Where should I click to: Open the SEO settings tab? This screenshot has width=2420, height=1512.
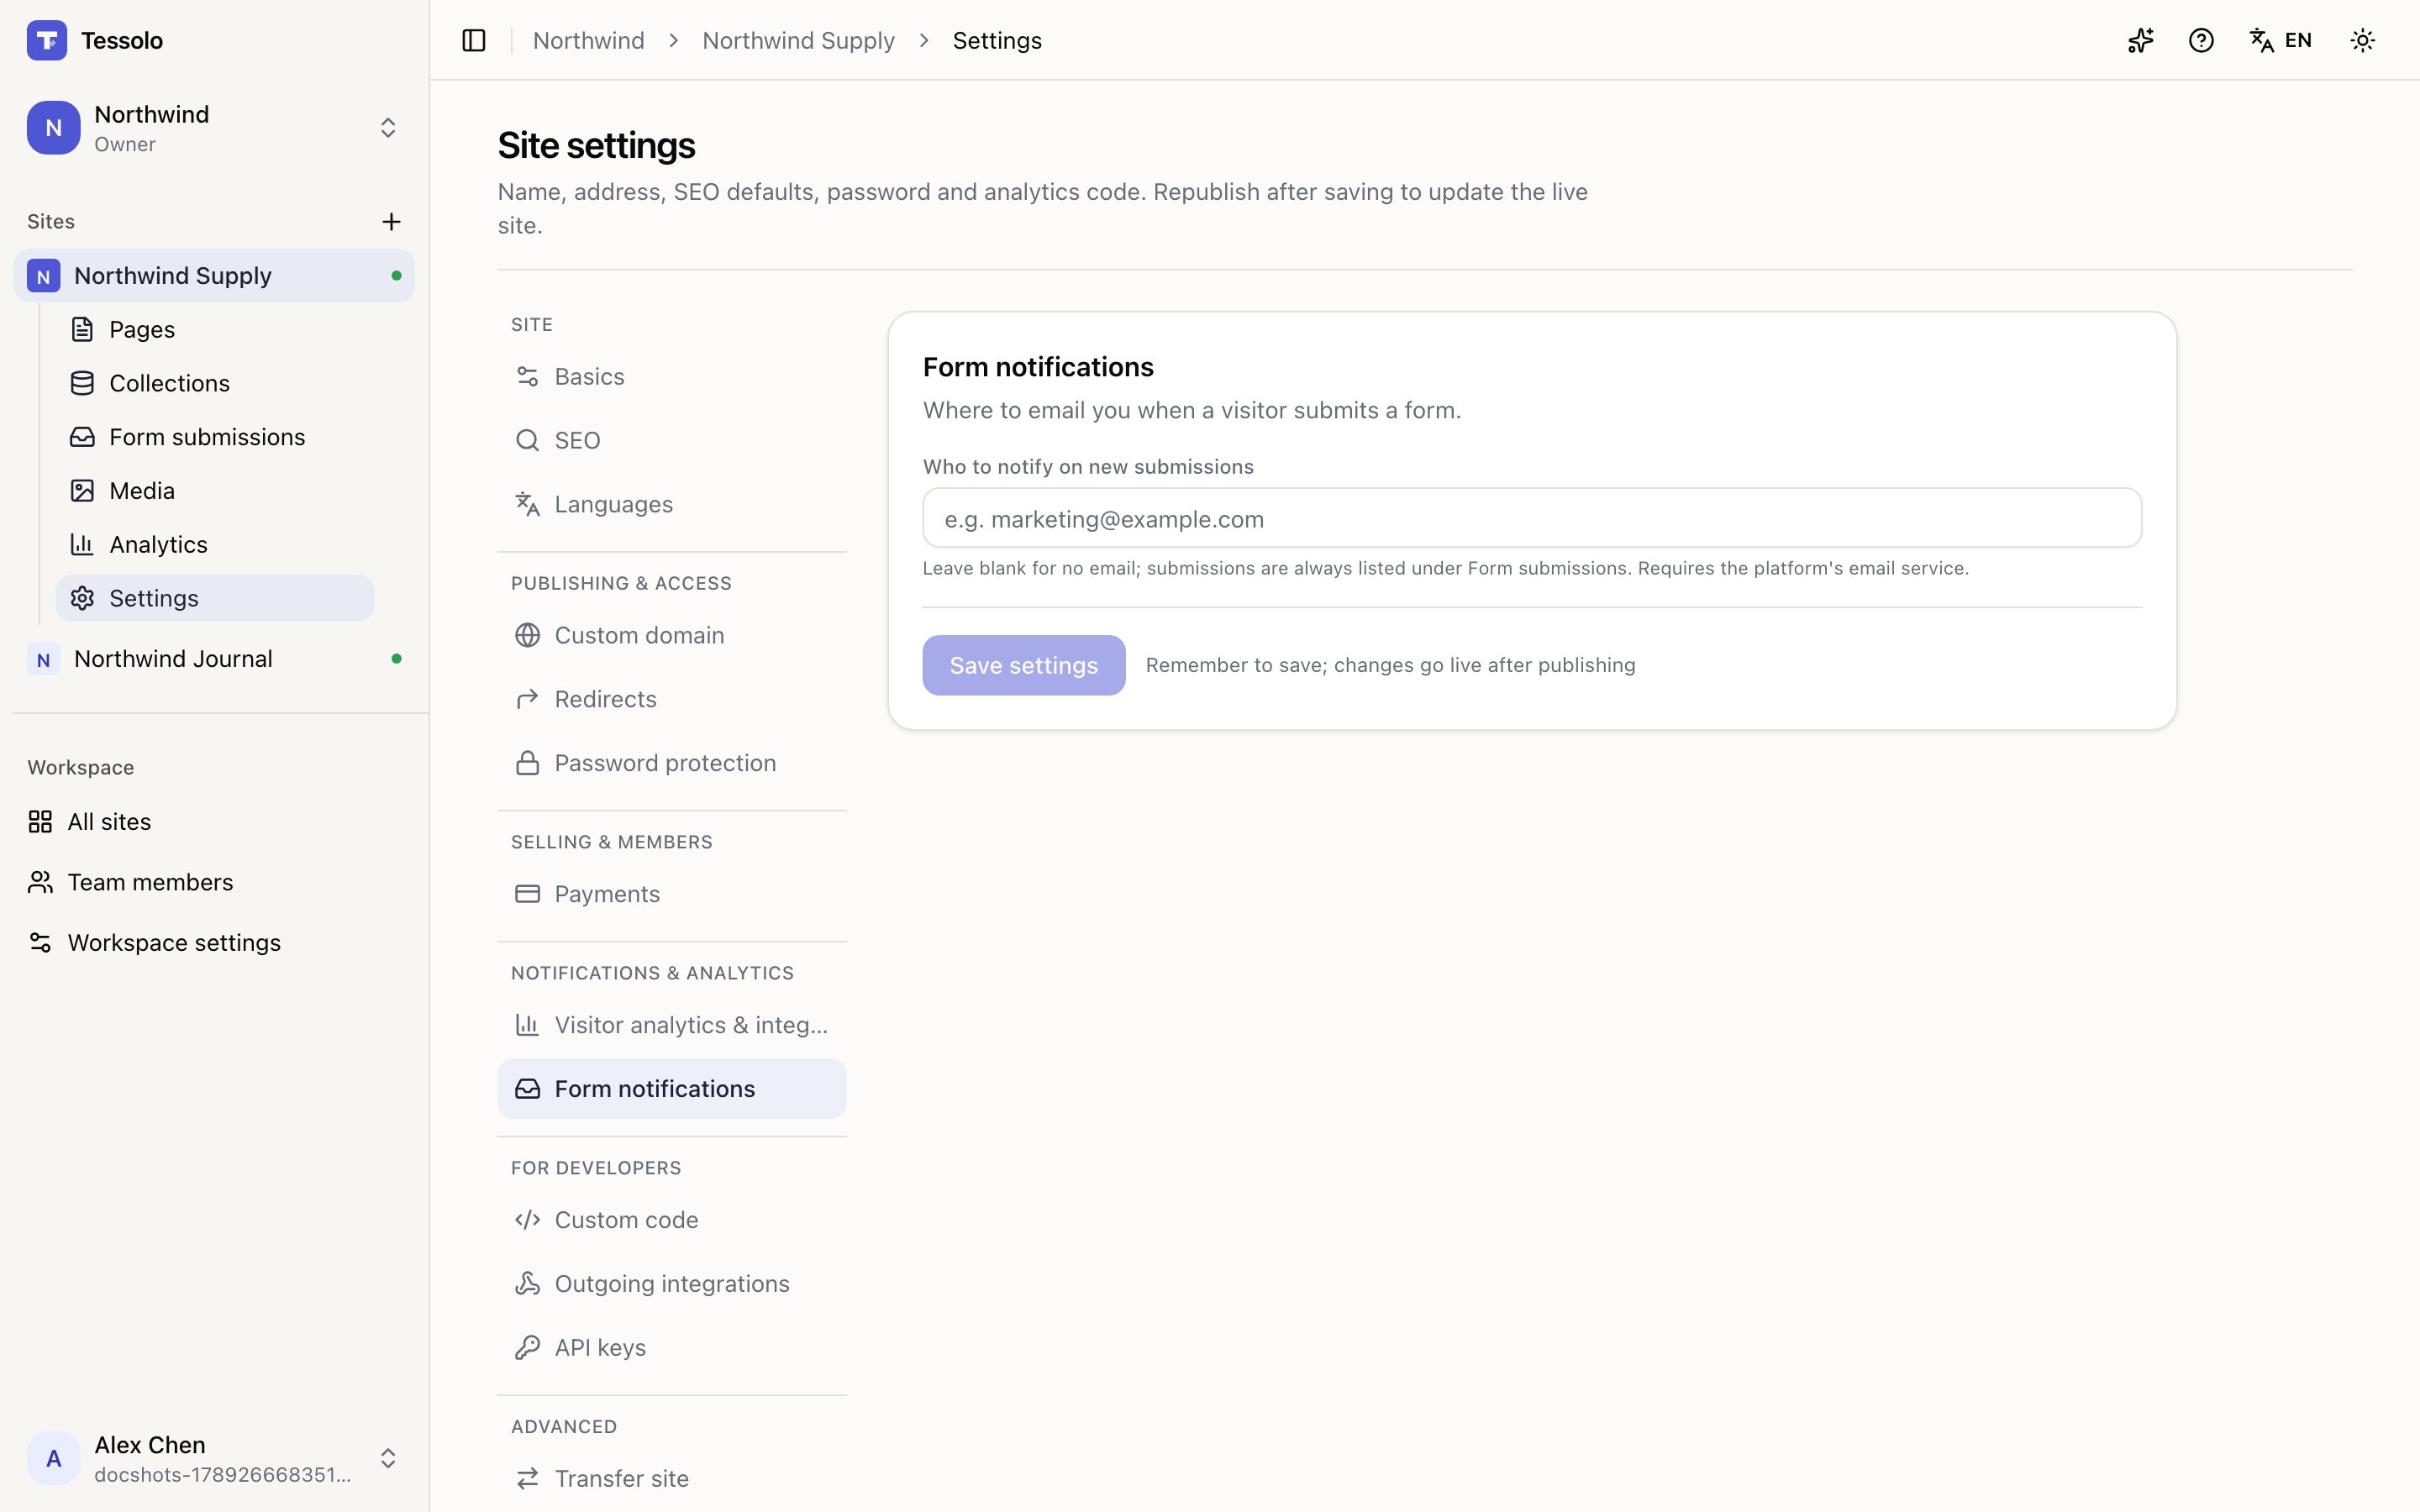coord(672,441)
